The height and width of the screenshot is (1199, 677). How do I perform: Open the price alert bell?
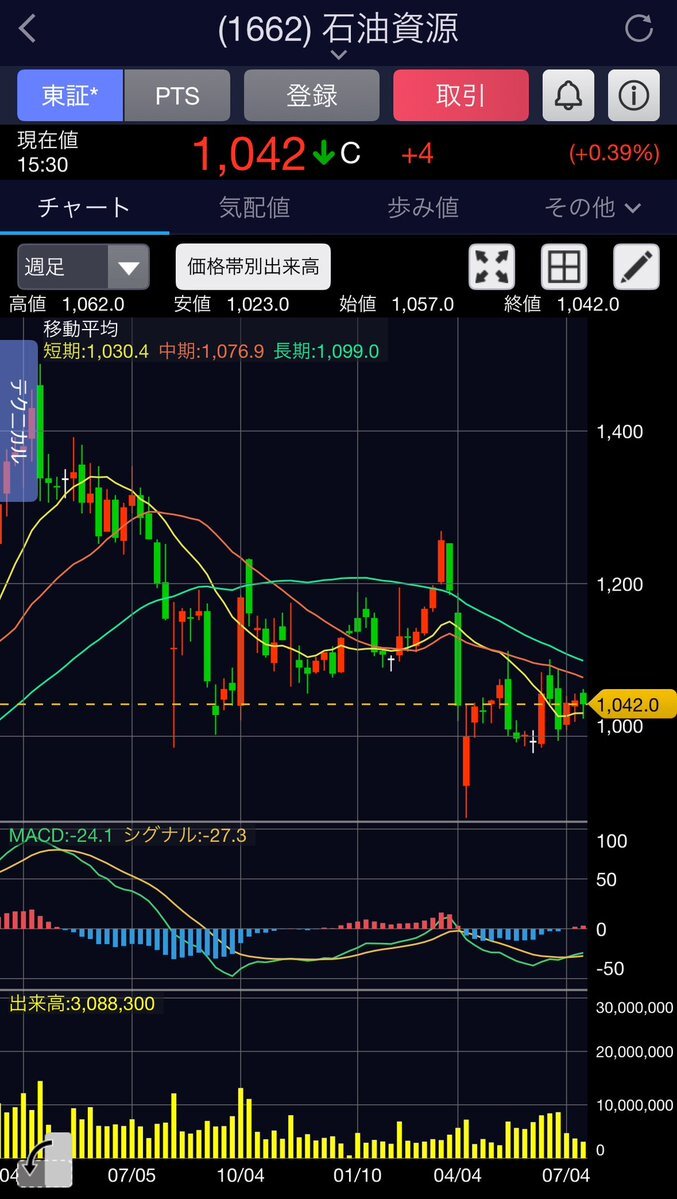click(x=568, y=96)
